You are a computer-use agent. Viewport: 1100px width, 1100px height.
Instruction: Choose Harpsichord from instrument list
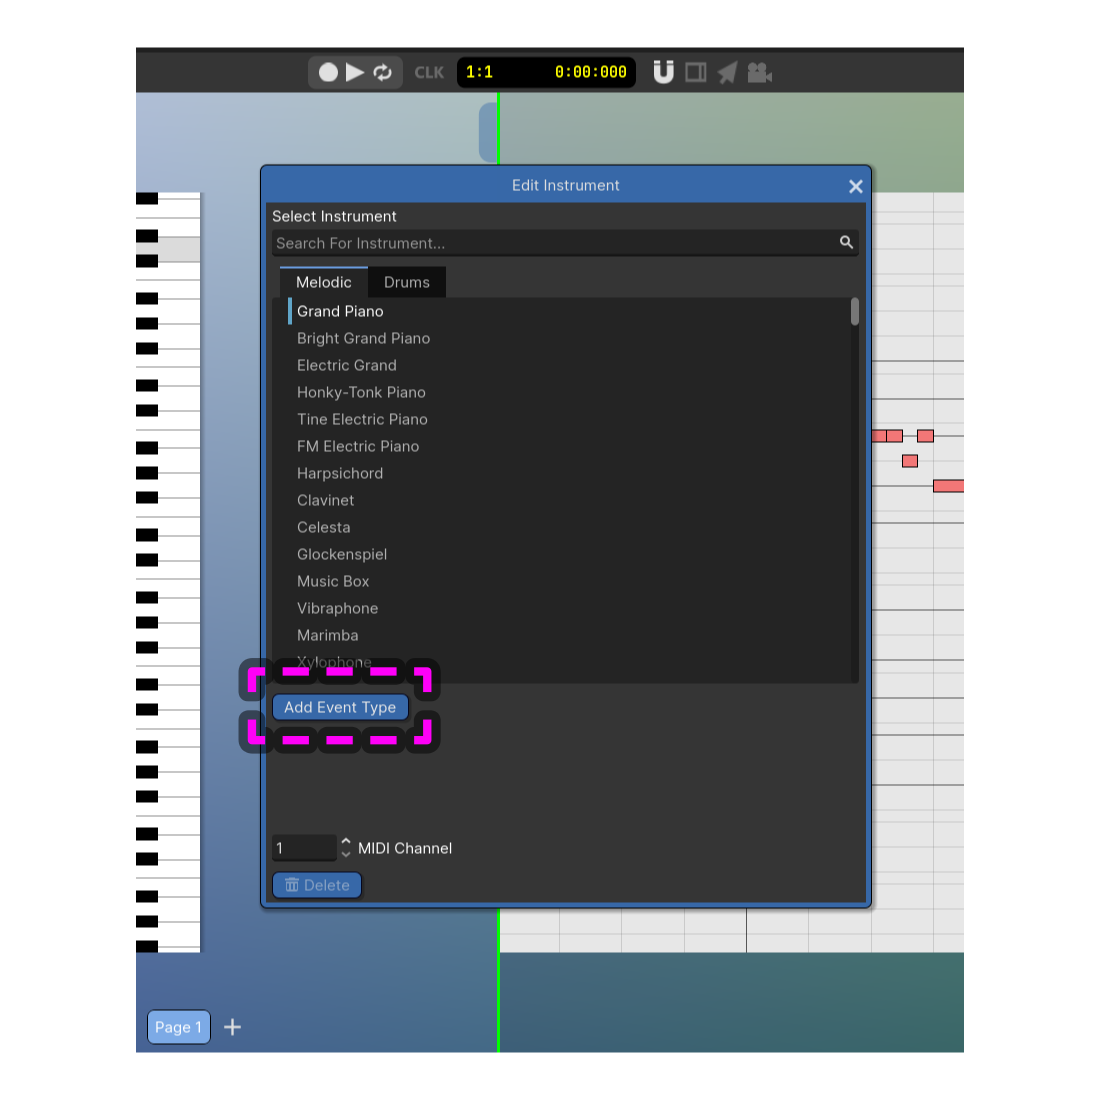point(340,473)
